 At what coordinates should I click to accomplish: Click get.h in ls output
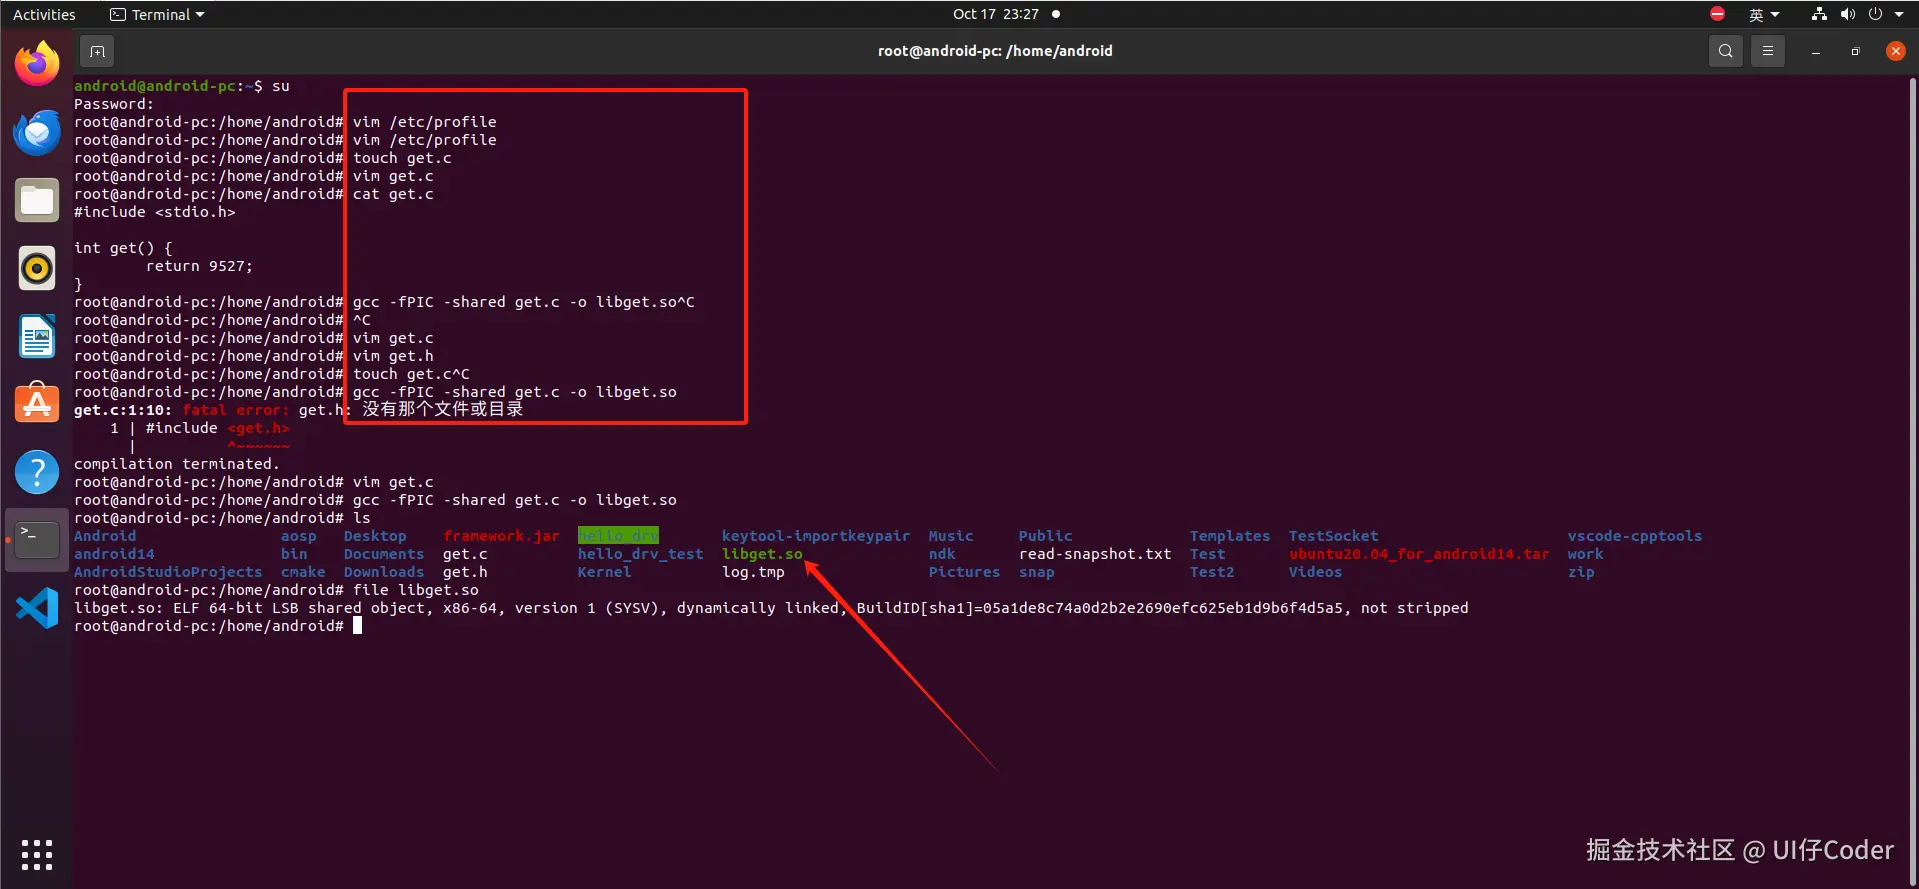[465, 572]
